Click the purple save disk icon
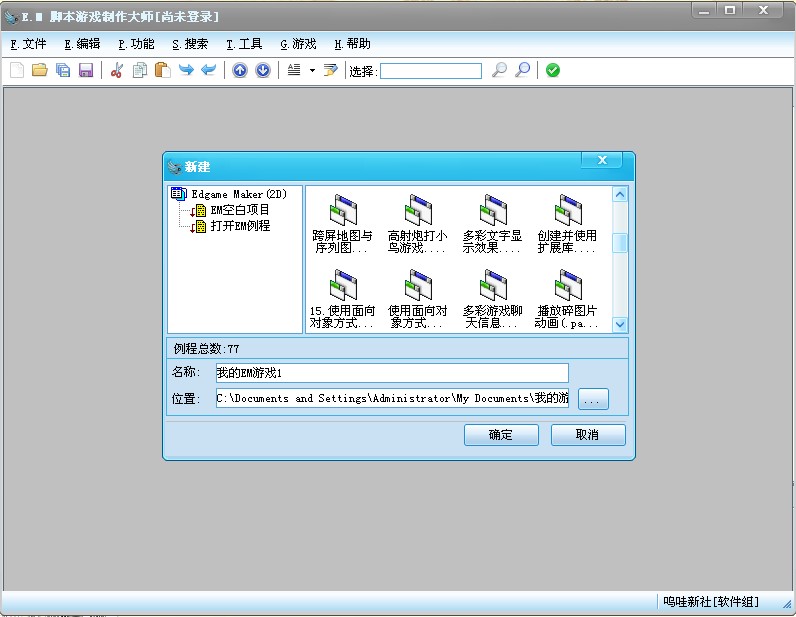The height and width of the screenshot is (617, 796). pyautogui.click(x=86, y=70)
